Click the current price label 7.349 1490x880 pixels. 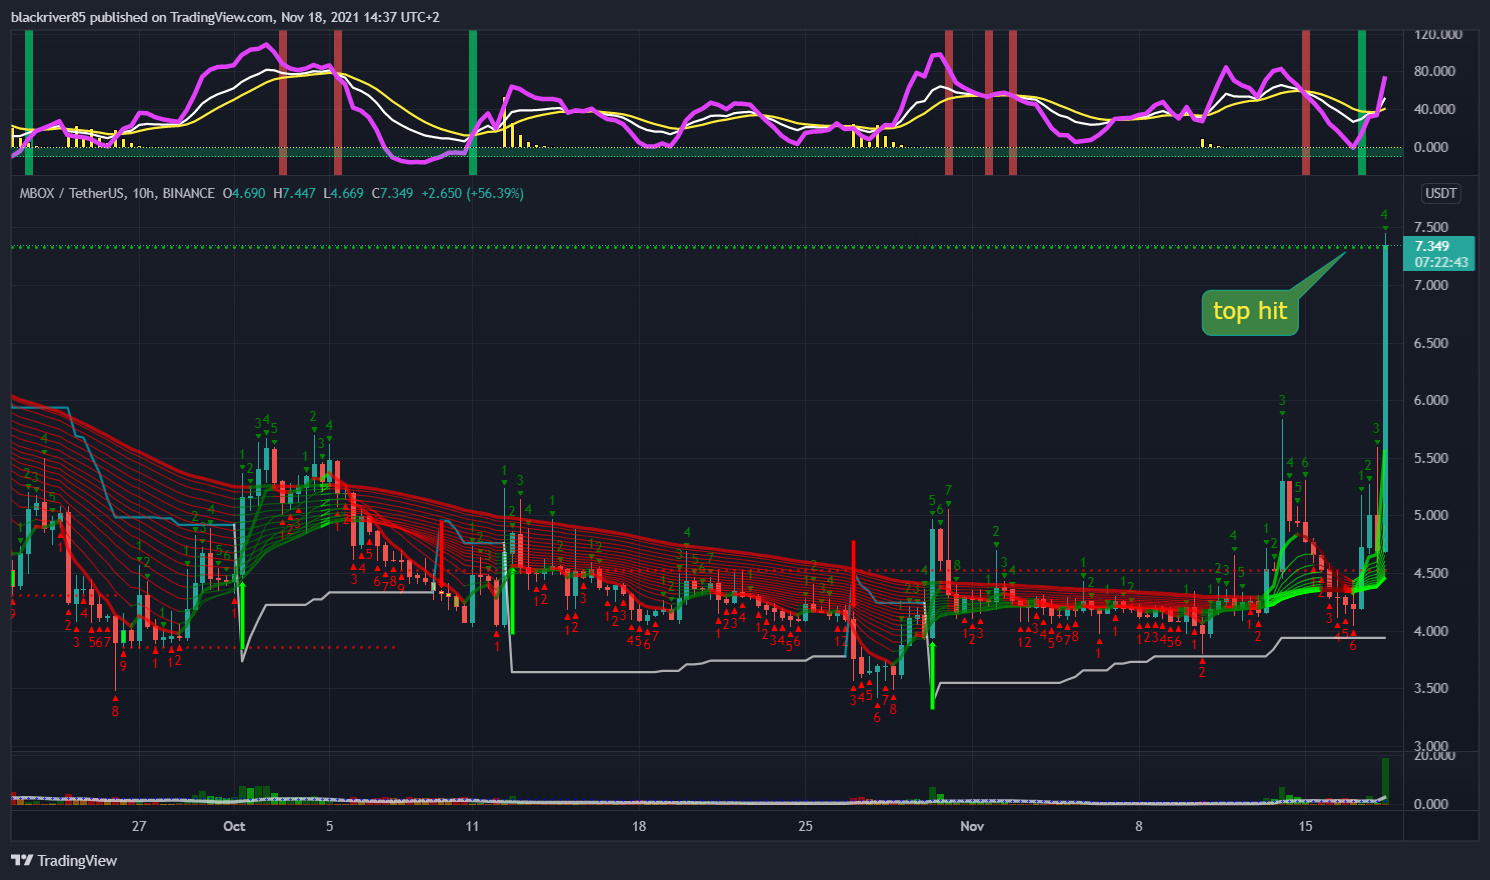coord(1432,246)
